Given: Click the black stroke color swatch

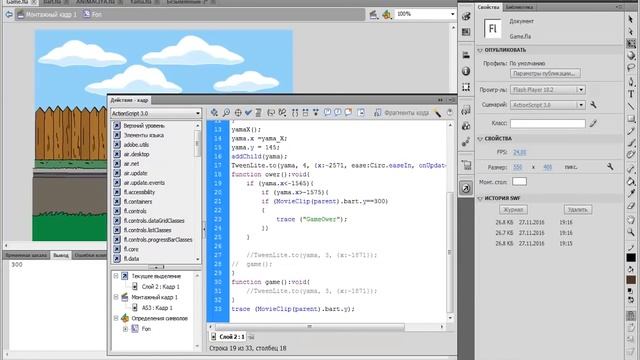Looking at the screenshot, I should [x=631, y=258].
